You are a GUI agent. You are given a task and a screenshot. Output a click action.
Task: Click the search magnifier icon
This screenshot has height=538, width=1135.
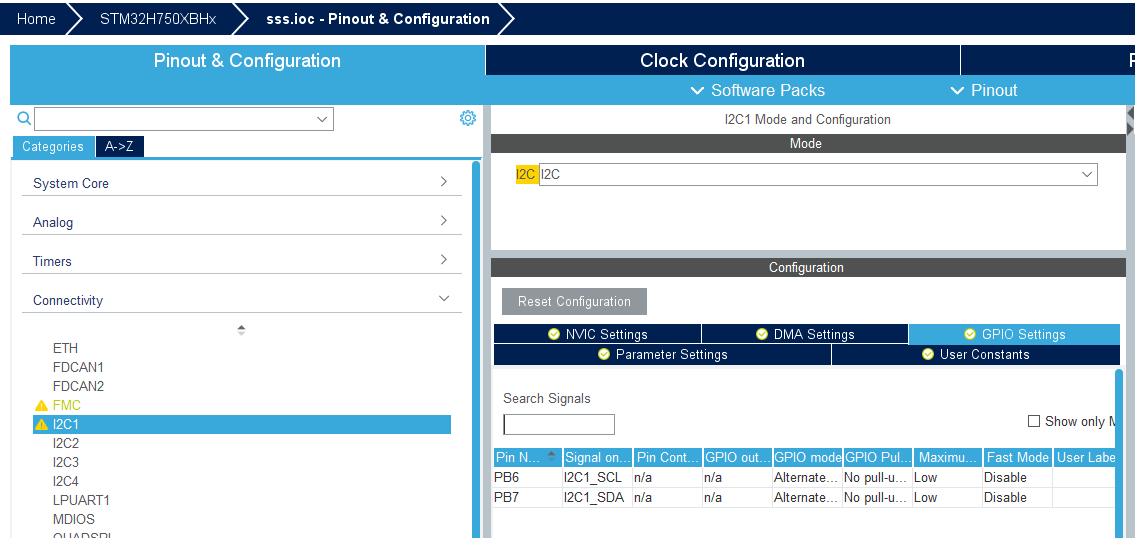point(24,118)
